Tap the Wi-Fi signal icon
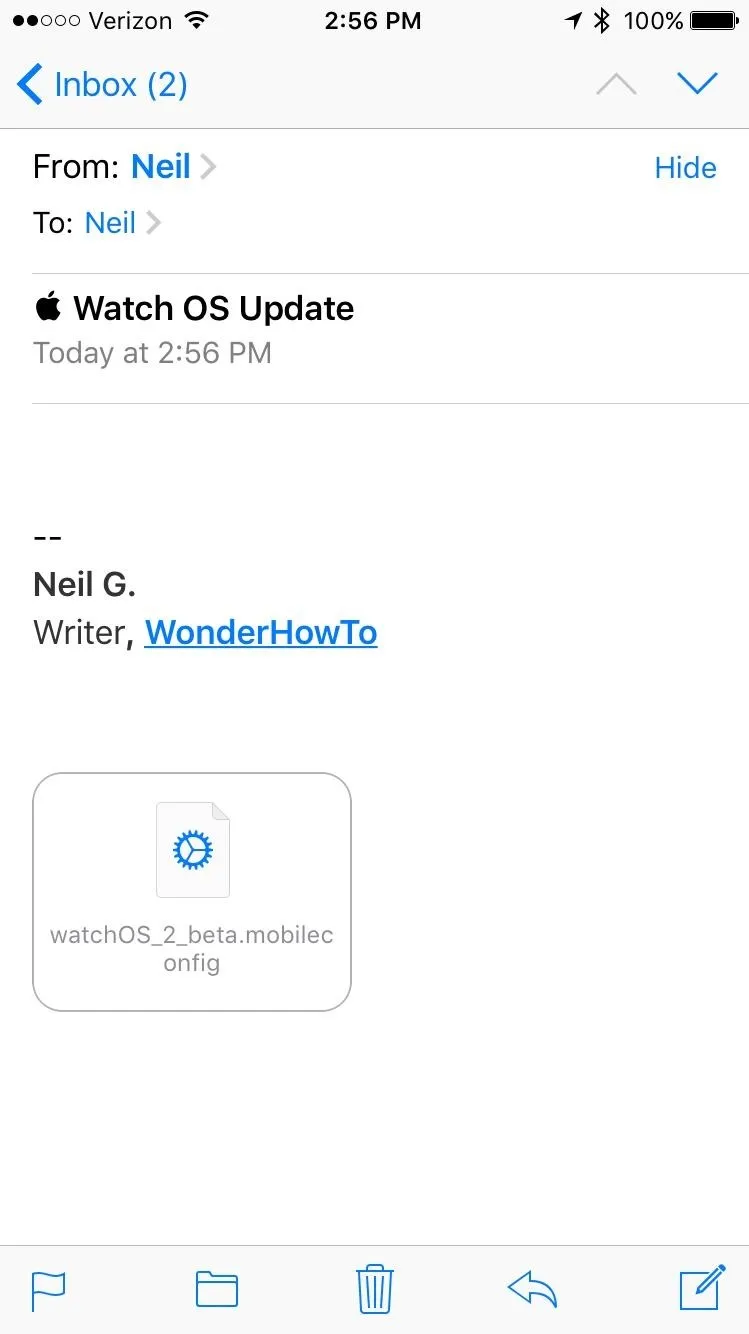Screen dimensions: 749x1334 click(198, 20)
